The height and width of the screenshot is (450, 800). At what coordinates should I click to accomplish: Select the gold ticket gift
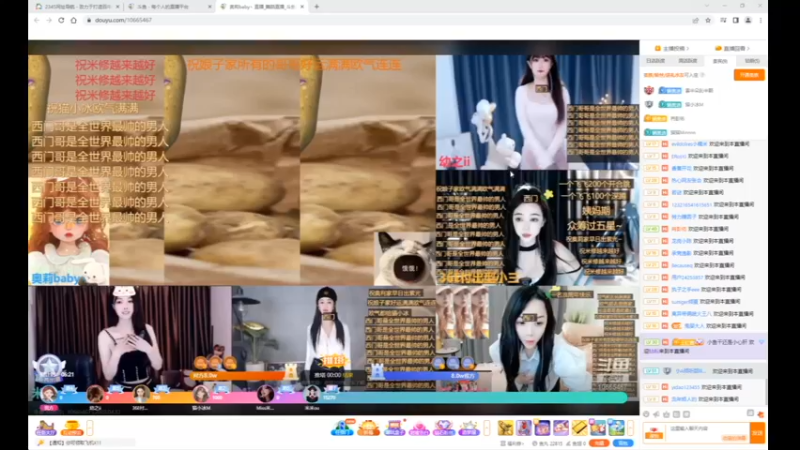click(580, 428)
